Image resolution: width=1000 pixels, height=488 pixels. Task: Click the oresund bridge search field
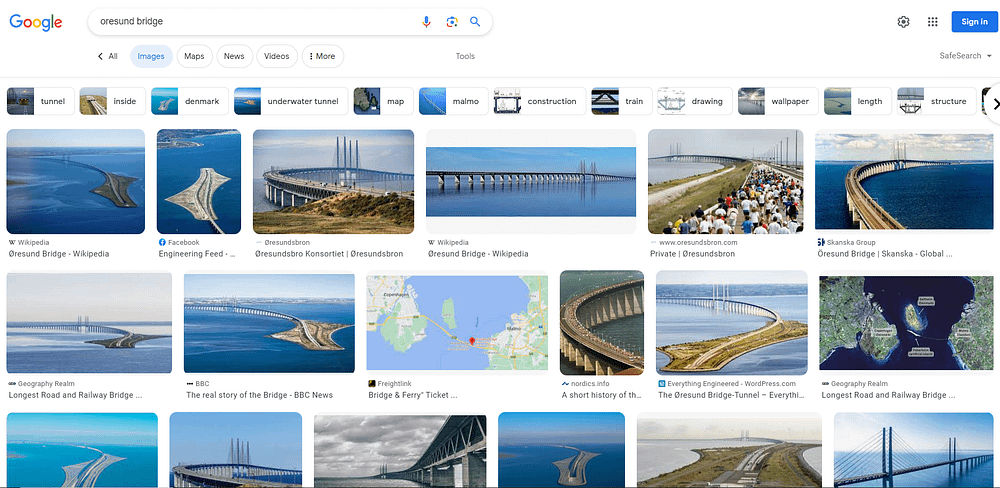(x=255, y=22)
